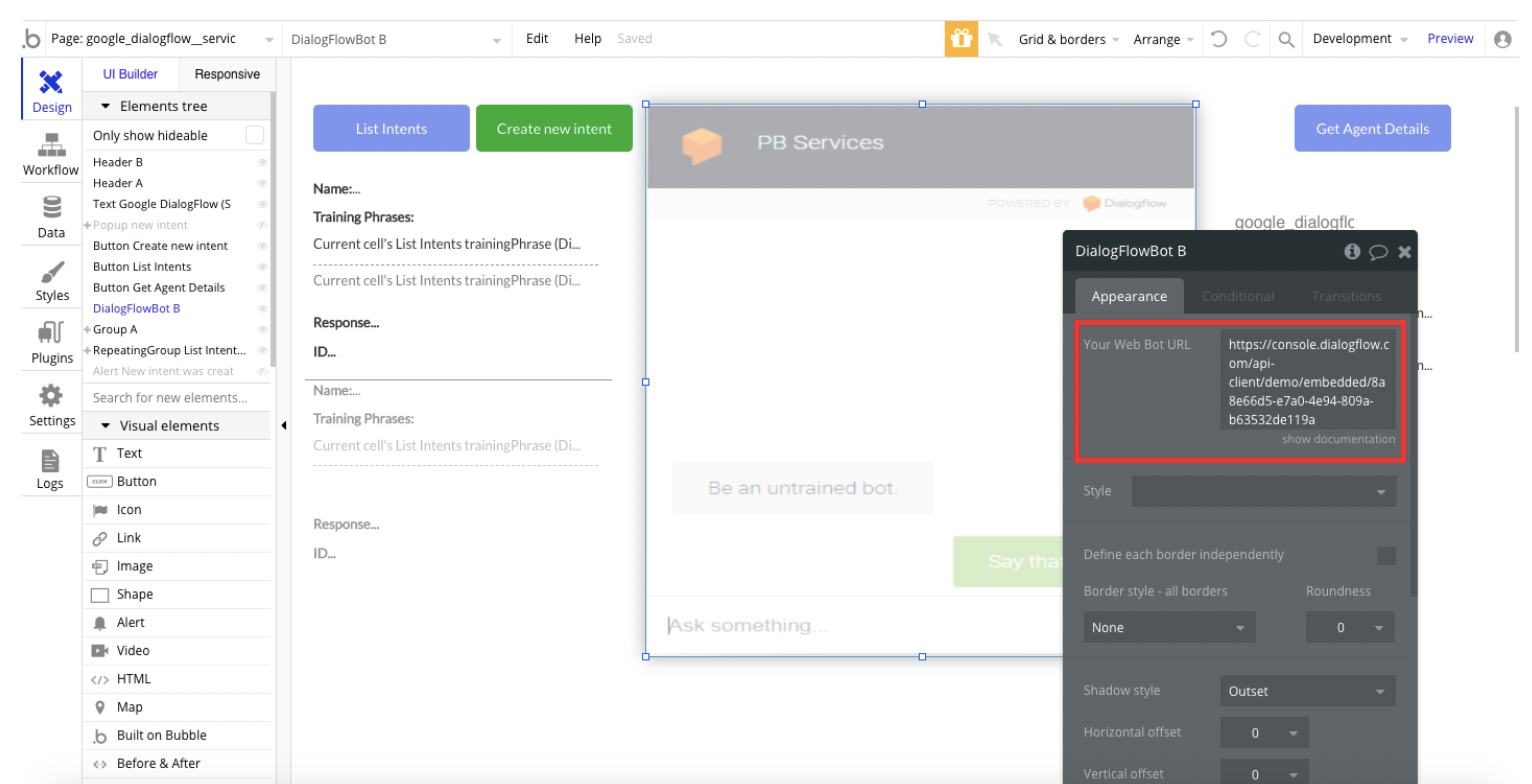Open the Development version dropdown
Viewport: 1532px width, 784px height.
pos(1360,39)
